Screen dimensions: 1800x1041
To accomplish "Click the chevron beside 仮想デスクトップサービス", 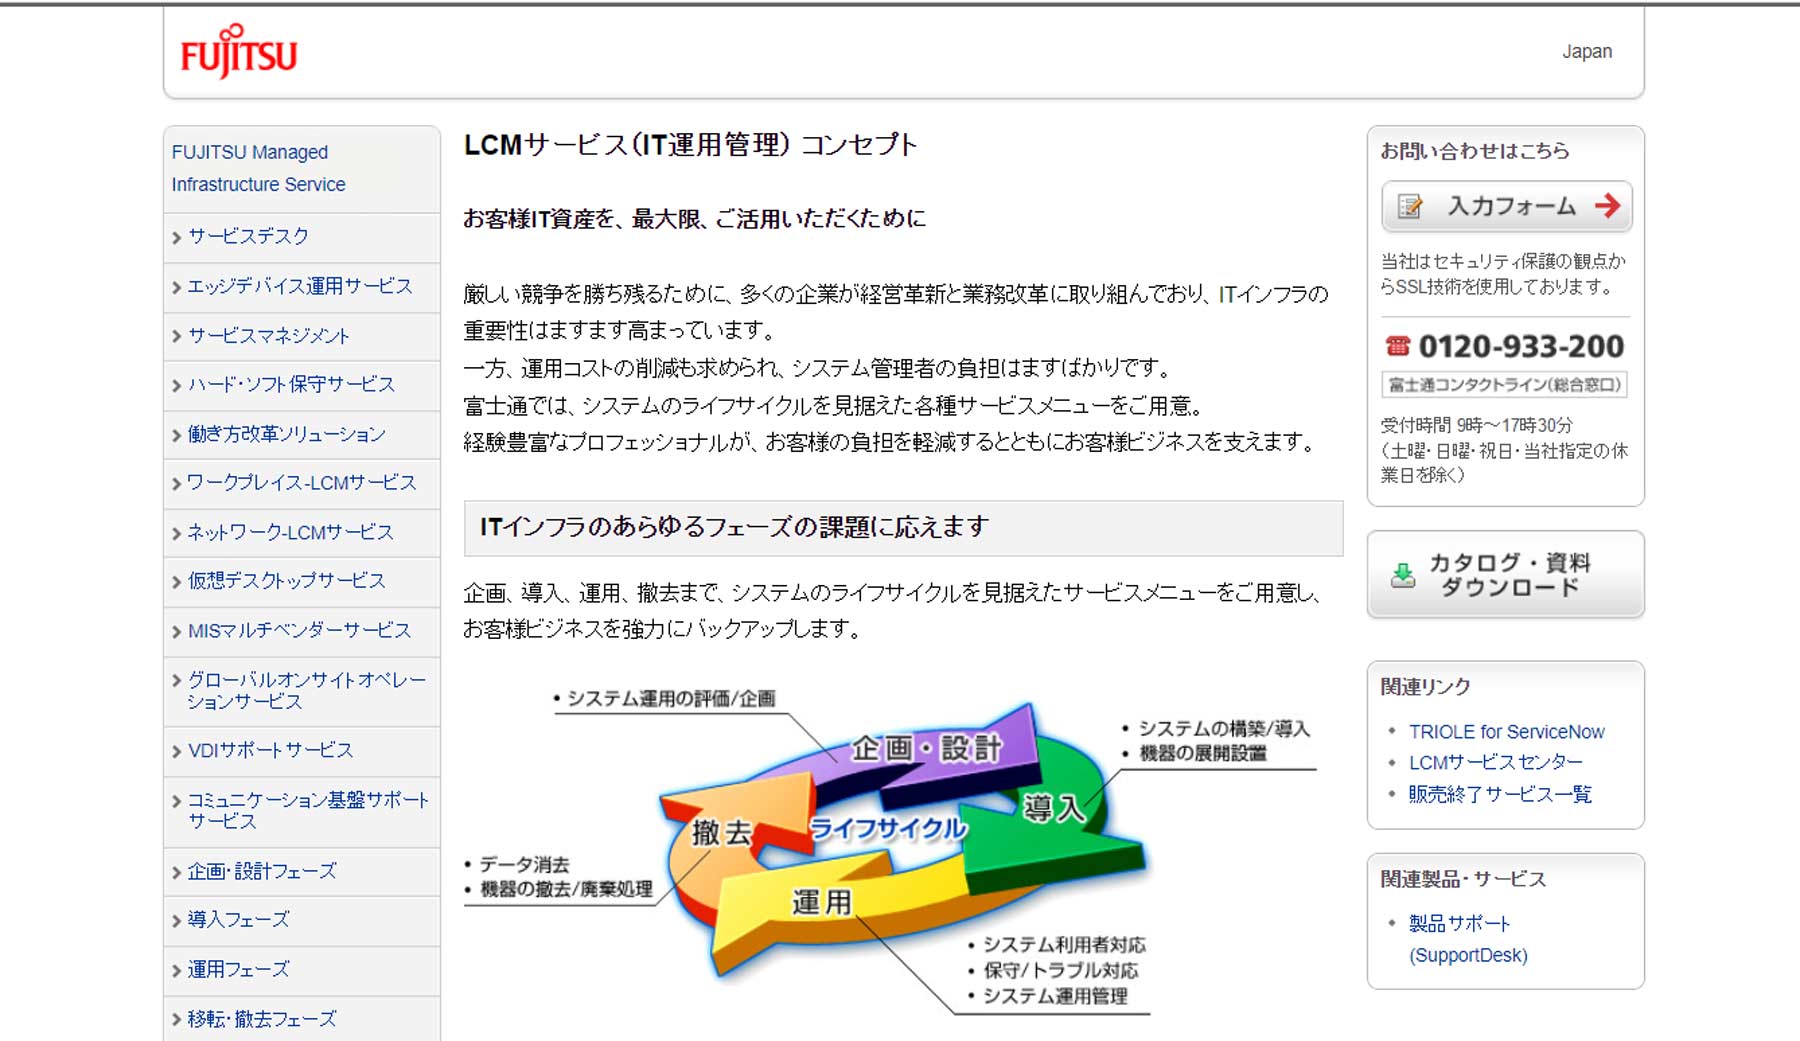I will 176,581.
